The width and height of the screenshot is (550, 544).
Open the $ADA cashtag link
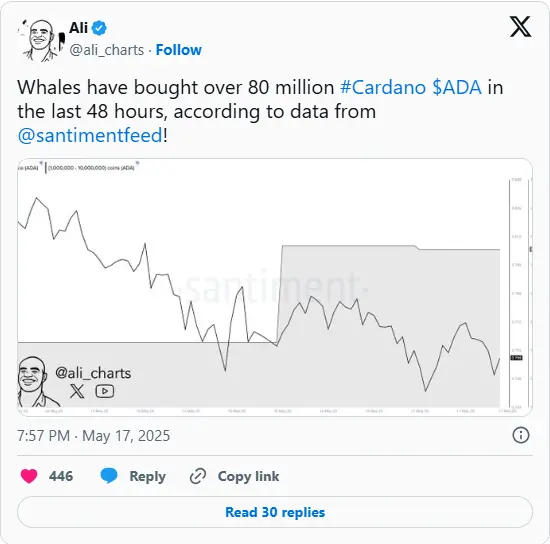pos(457,87)
